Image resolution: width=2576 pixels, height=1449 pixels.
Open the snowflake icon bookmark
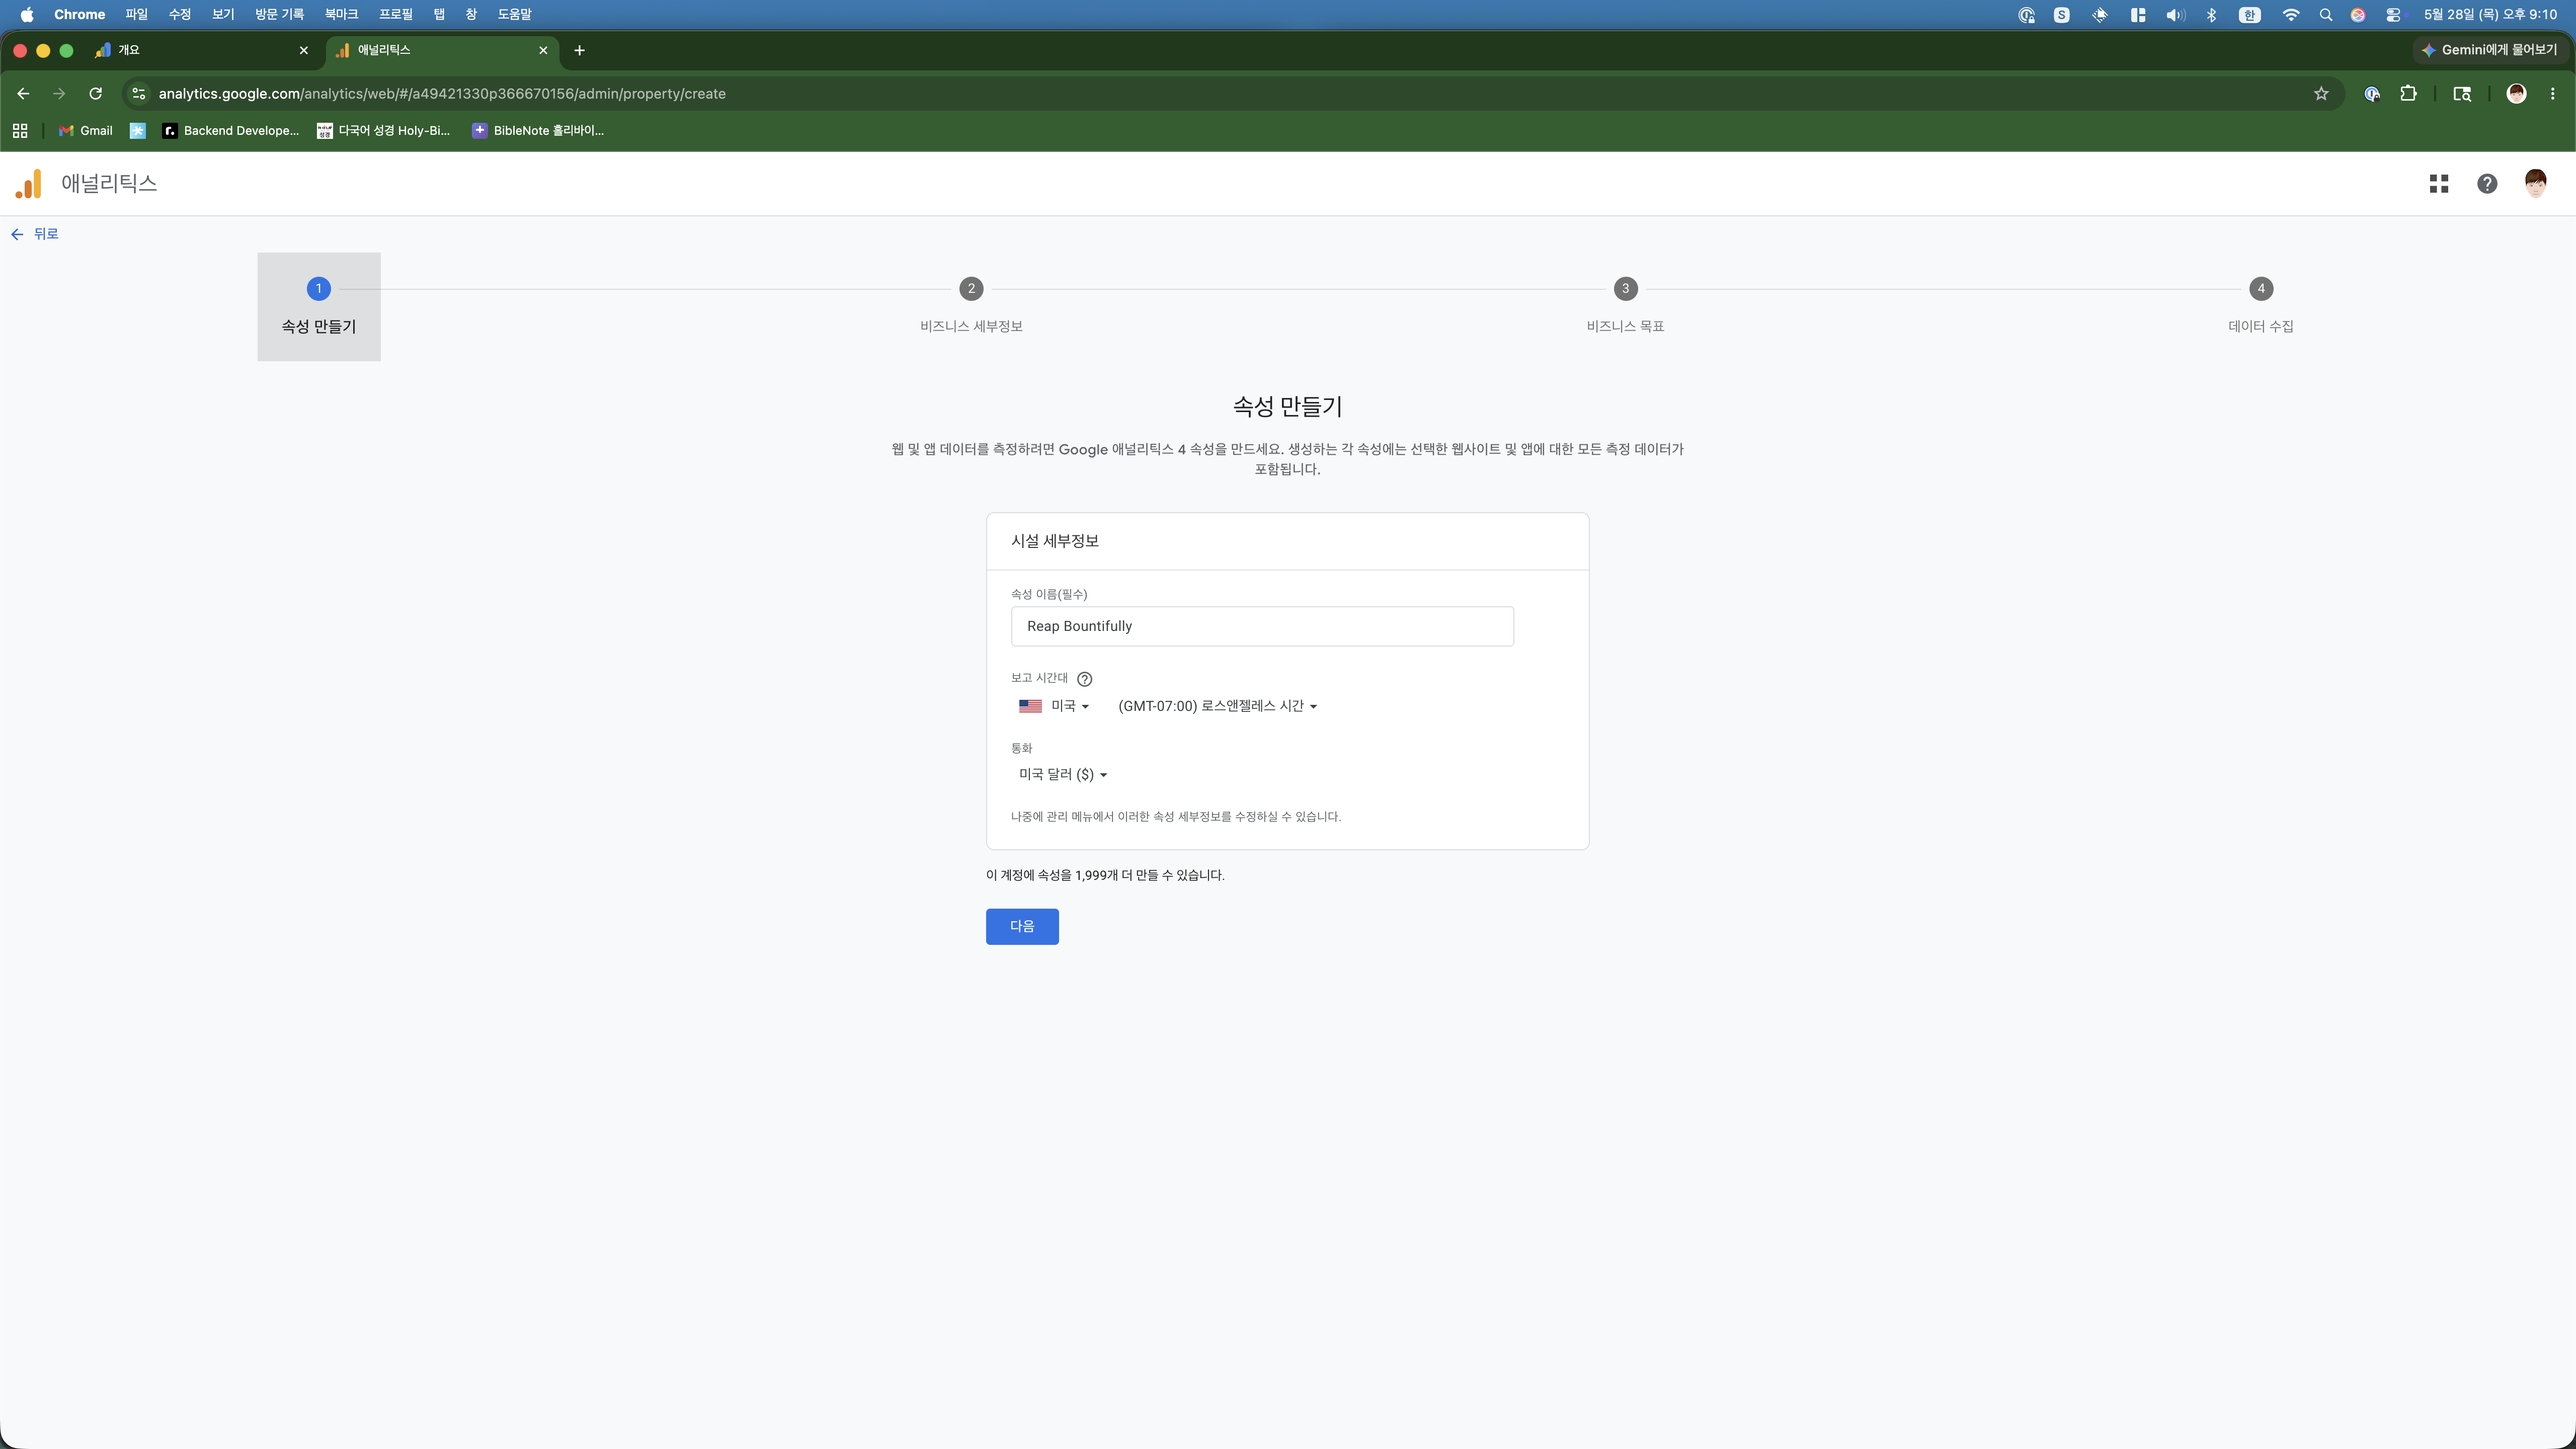[x=138, y=131]
